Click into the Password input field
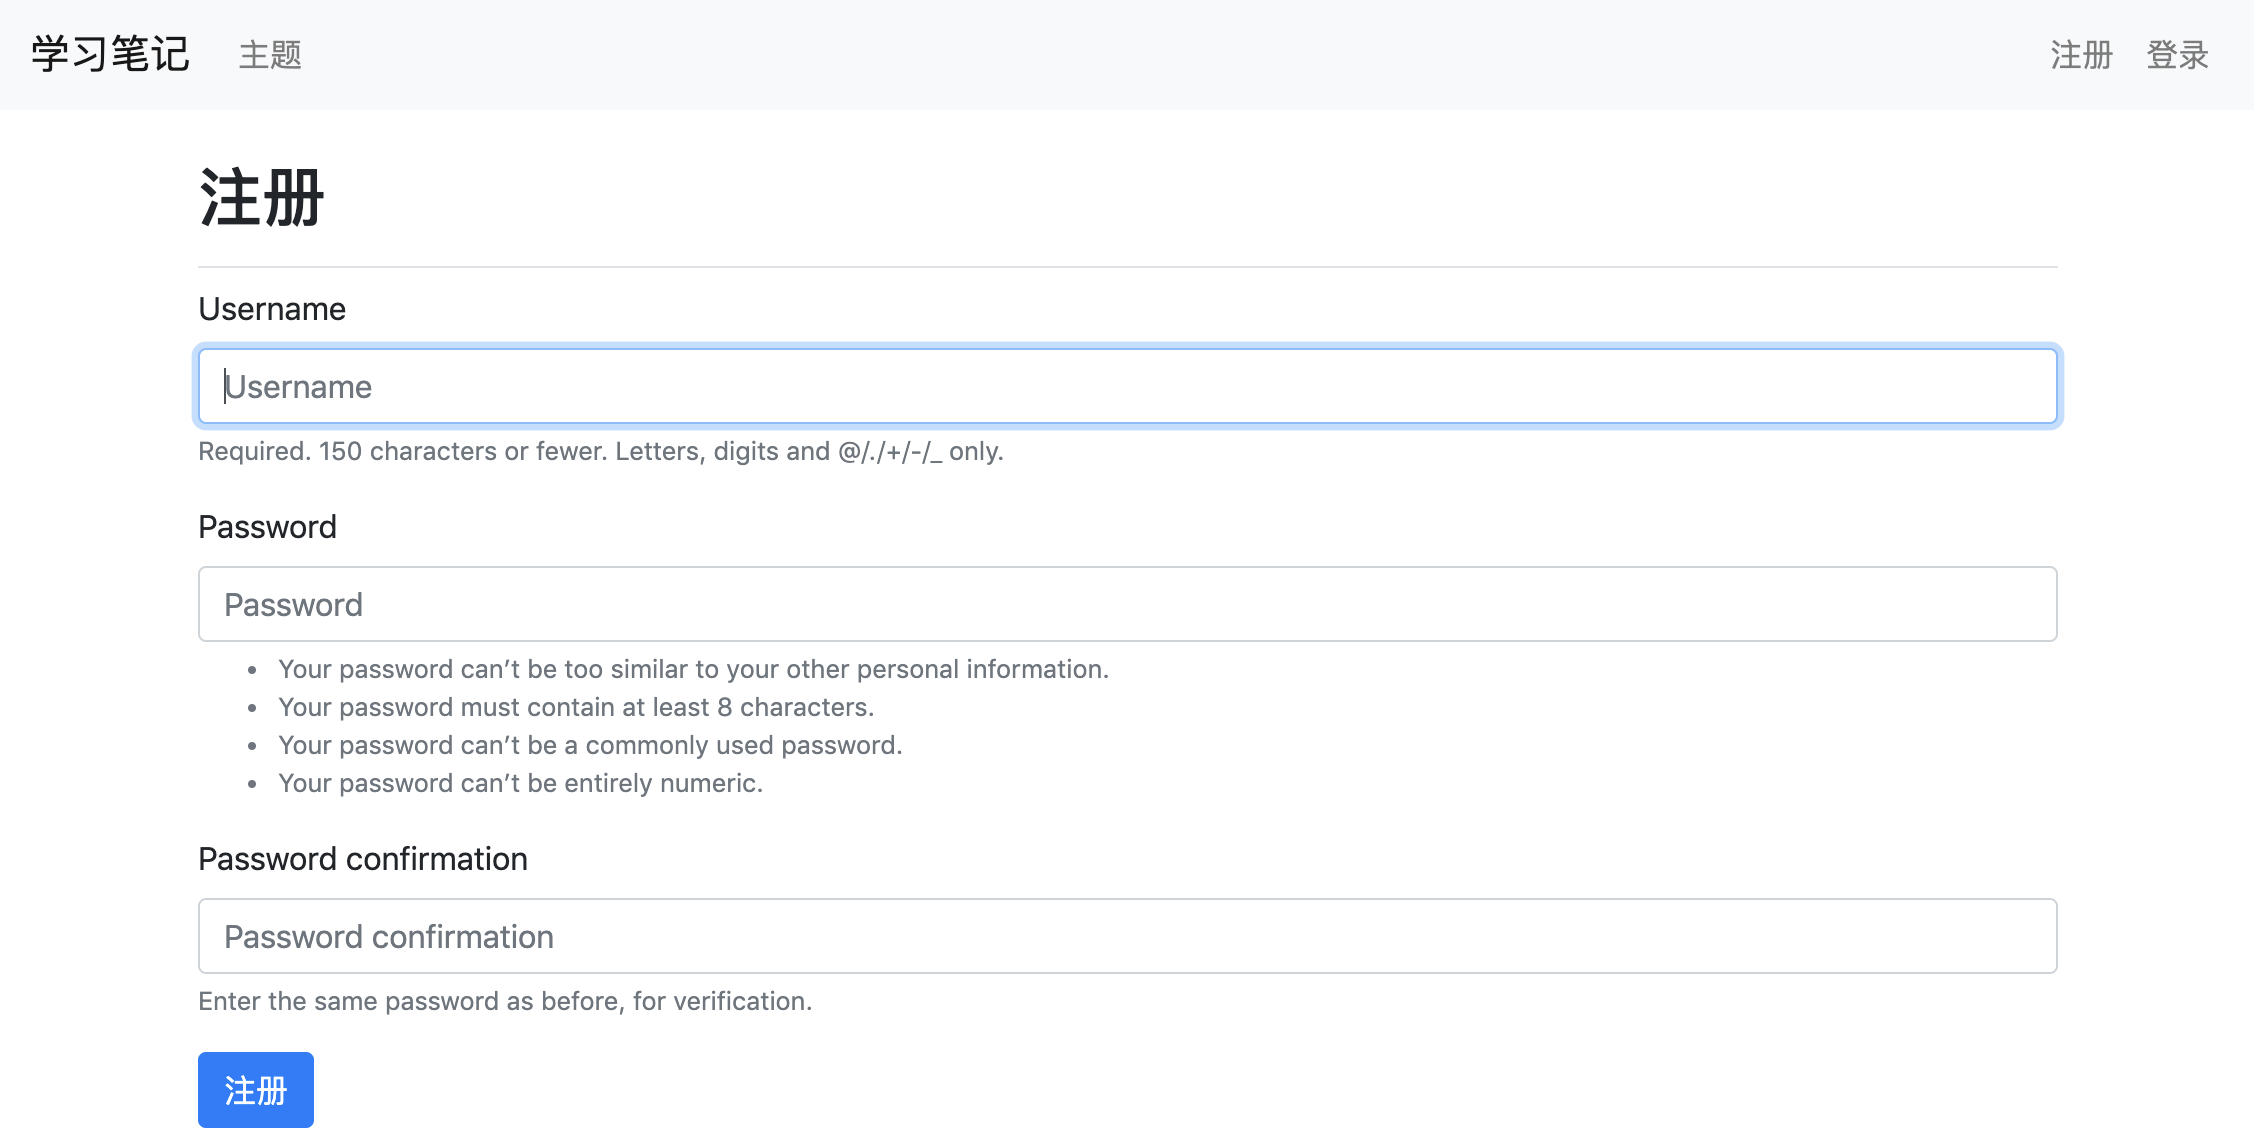 click(x=1127, y=604)
